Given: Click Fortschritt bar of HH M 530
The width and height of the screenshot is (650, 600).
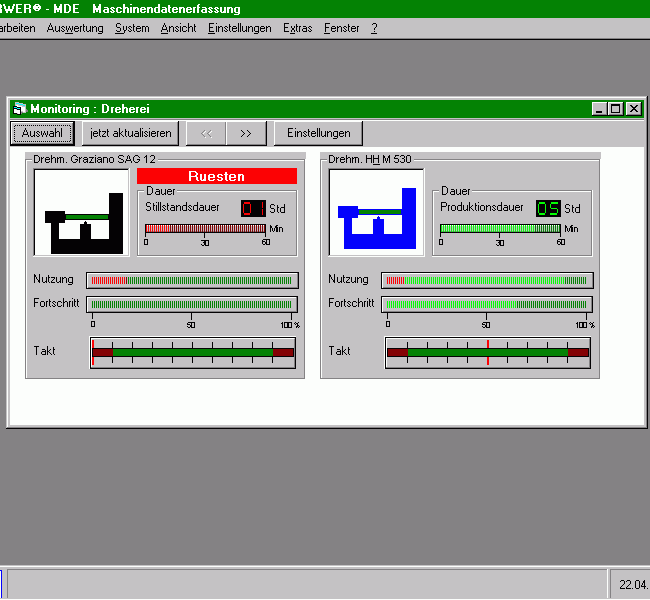Looking at the screenshot, I should point(487,304).
